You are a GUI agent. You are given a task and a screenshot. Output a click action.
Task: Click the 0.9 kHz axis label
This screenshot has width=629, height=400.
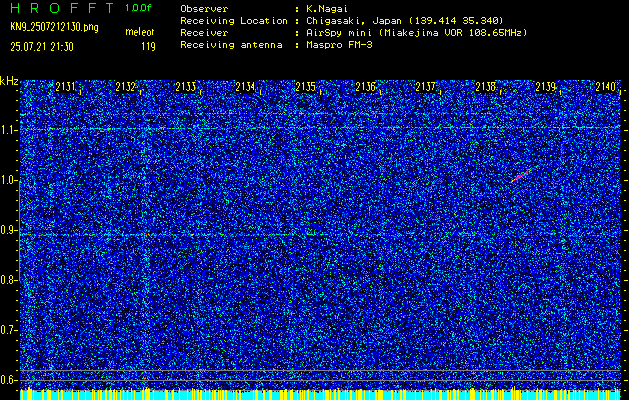point(8,230)
